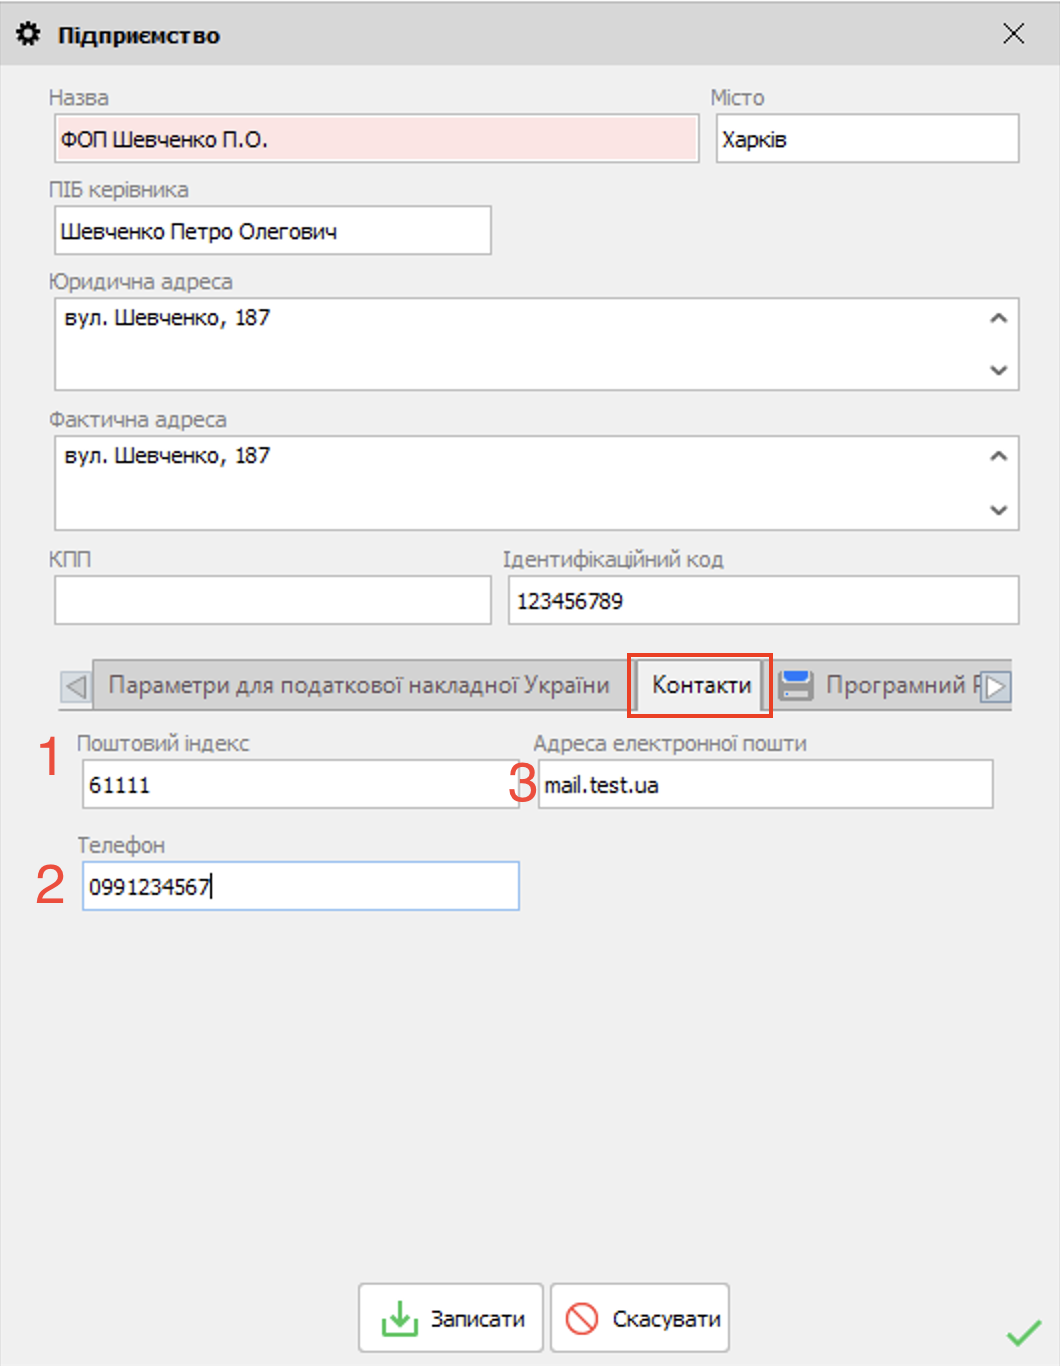Select the Адреса електронної пошти field
1060x1366 pixels.
click(x=765, y=785)
